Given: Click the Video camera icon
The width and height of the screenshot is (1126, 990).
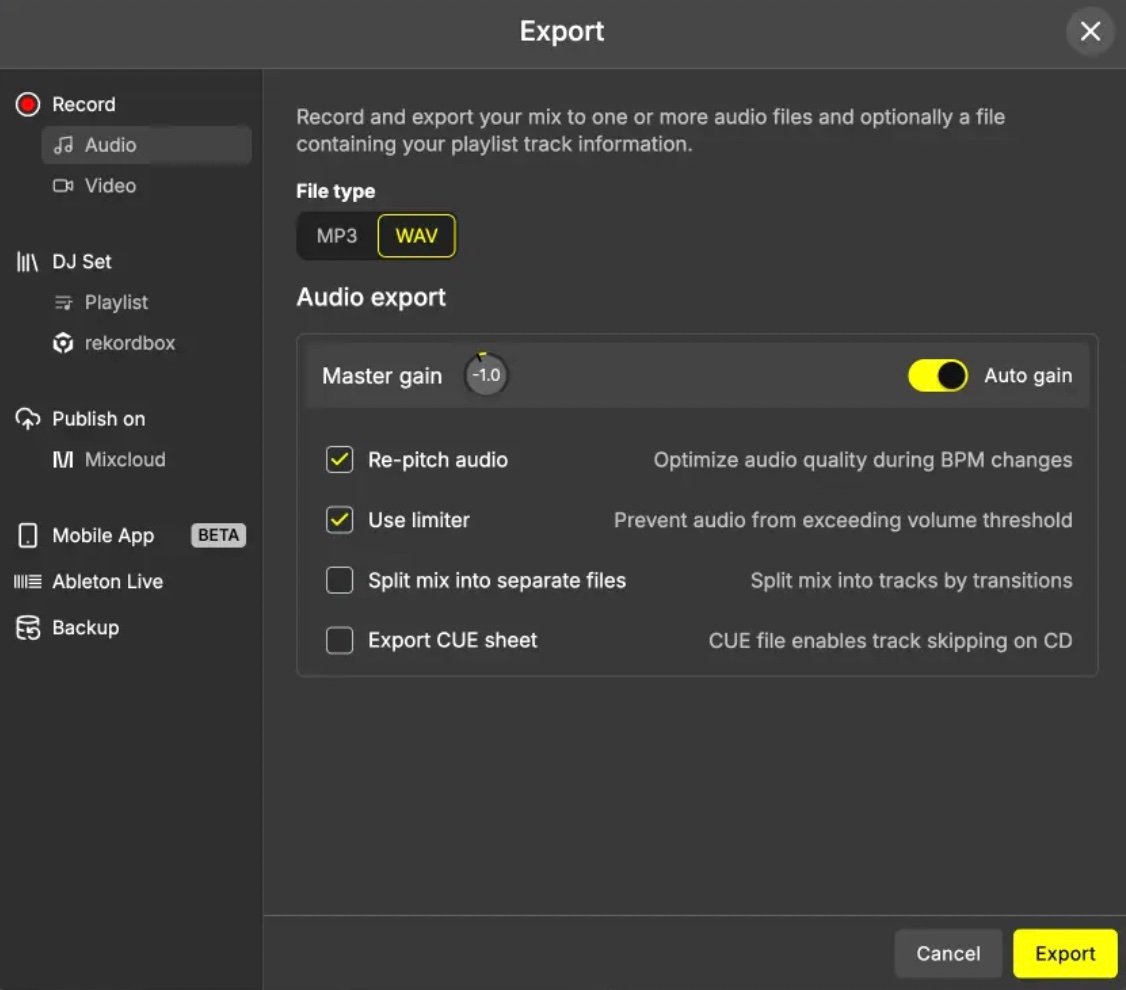Looking at the screenshot, I should point(63,186).
